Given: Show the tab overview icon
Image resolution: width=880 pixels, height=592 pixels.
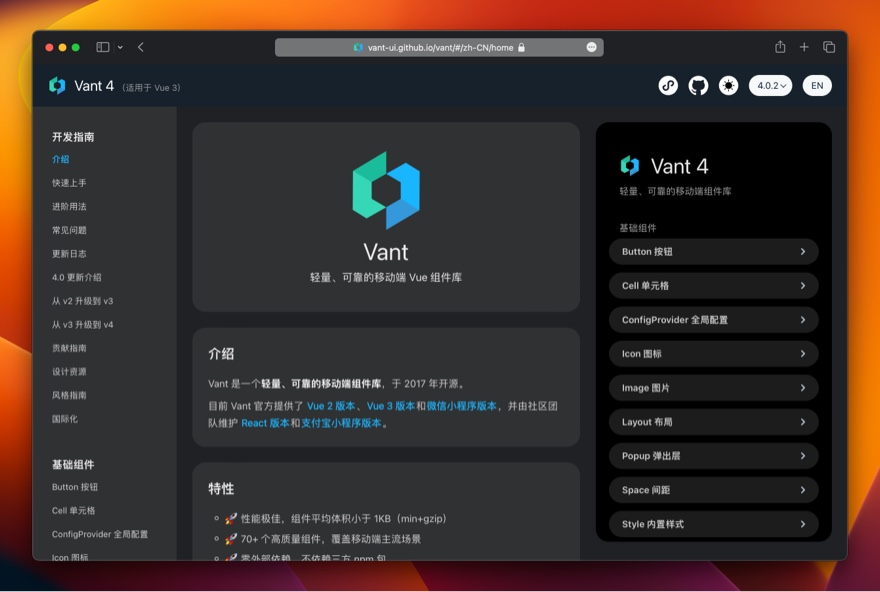Looking at the screenshot, I should (829, 47).
